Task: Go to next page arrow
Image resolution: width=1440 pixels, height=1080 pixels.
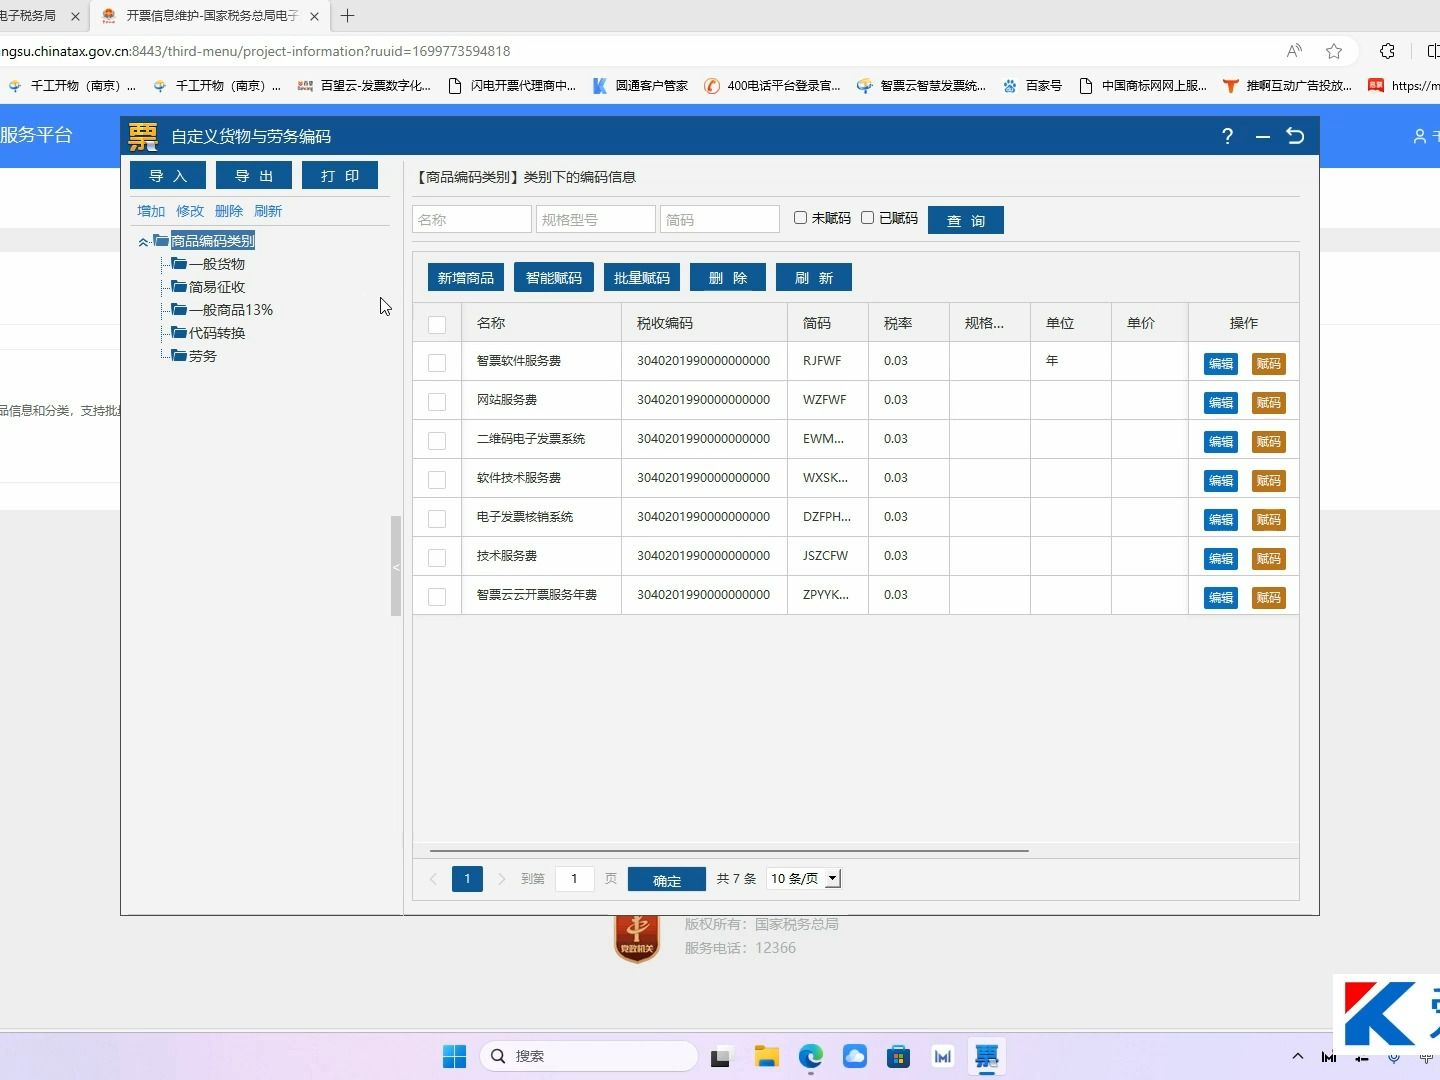Action: pyautogui.click(x=502, y=879)
